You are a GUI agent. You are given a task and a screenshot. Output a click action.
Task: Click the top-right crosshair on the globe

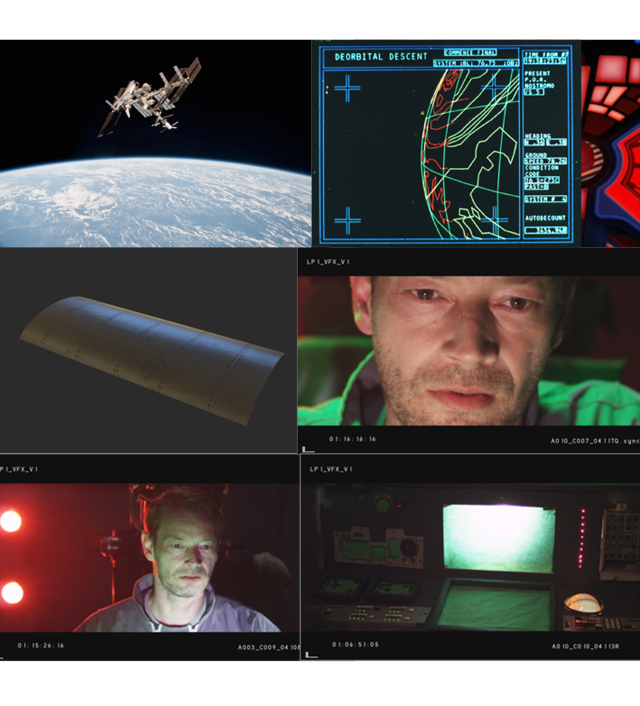(x=496, y=88)
